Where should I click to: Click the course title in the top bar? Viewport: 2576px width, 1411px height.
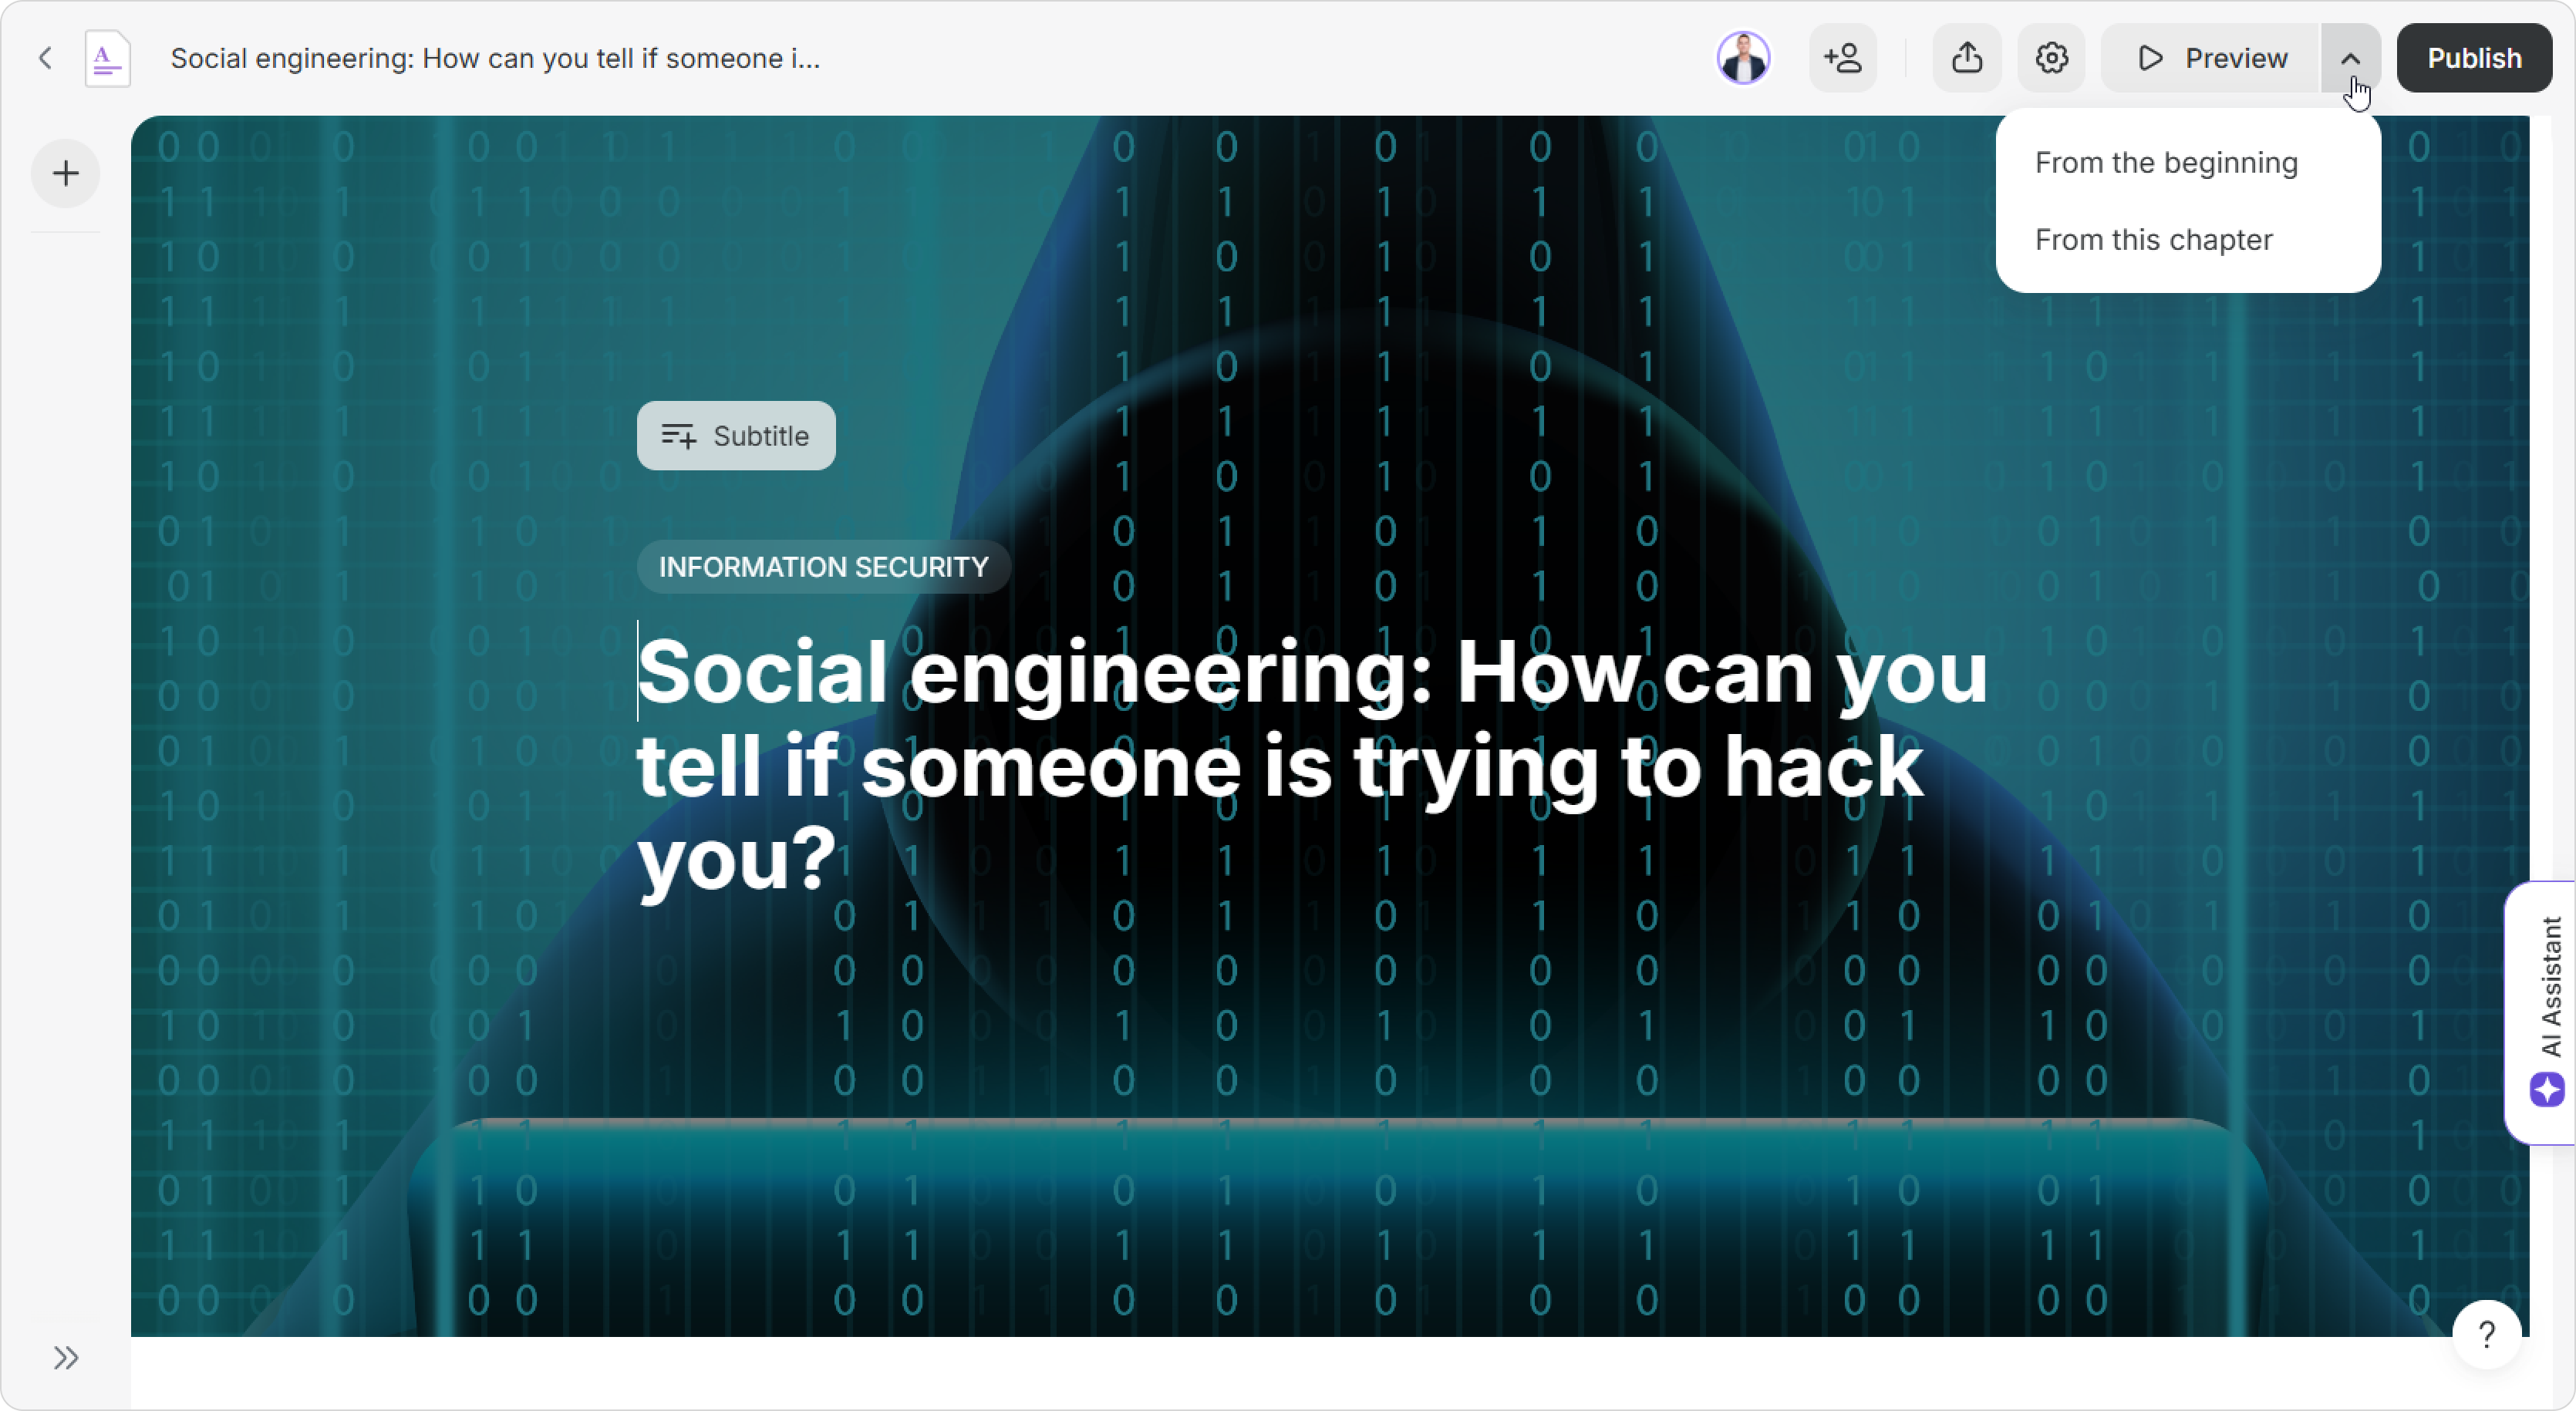495,58
